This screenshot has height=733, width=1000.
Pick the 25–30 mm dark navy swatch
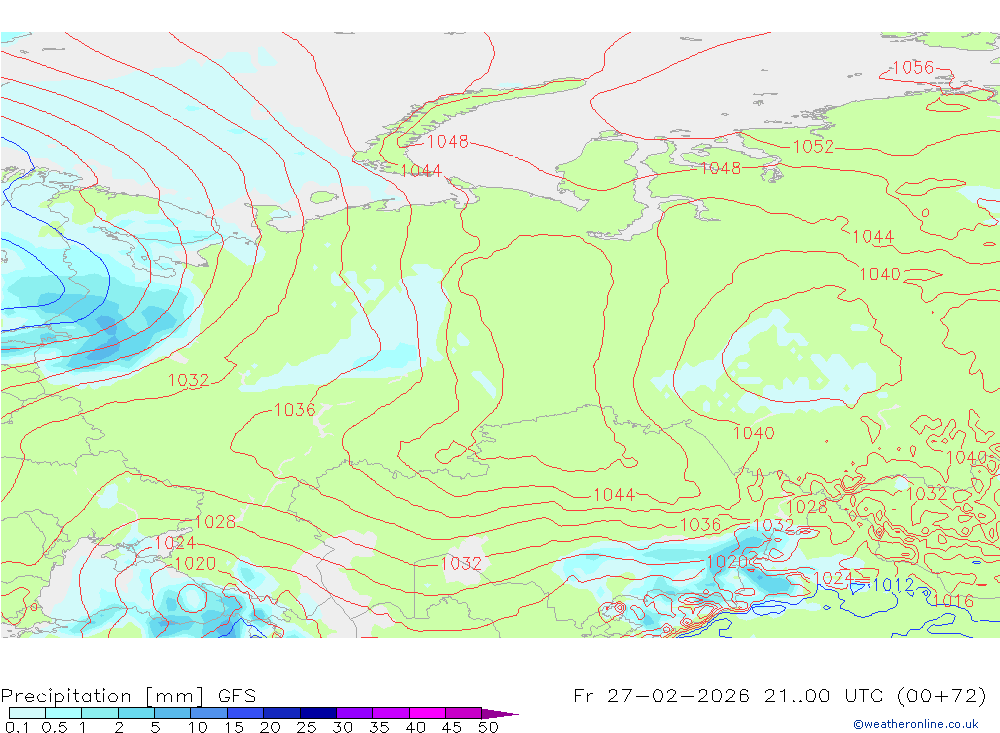[x=318, y=713]
